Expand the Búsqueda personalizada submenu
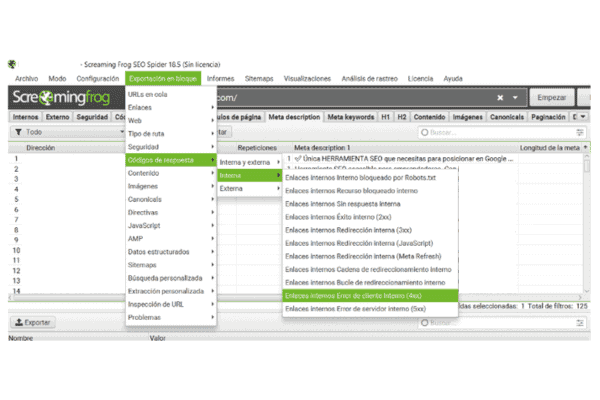The width and height of the screenshot is (600, 400). (171, 278)
